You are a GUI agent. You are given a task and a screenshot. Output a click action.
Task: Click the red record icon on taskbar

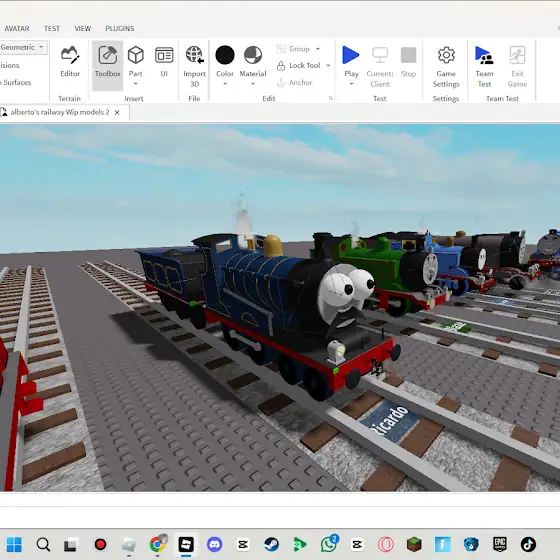(100, 544)
